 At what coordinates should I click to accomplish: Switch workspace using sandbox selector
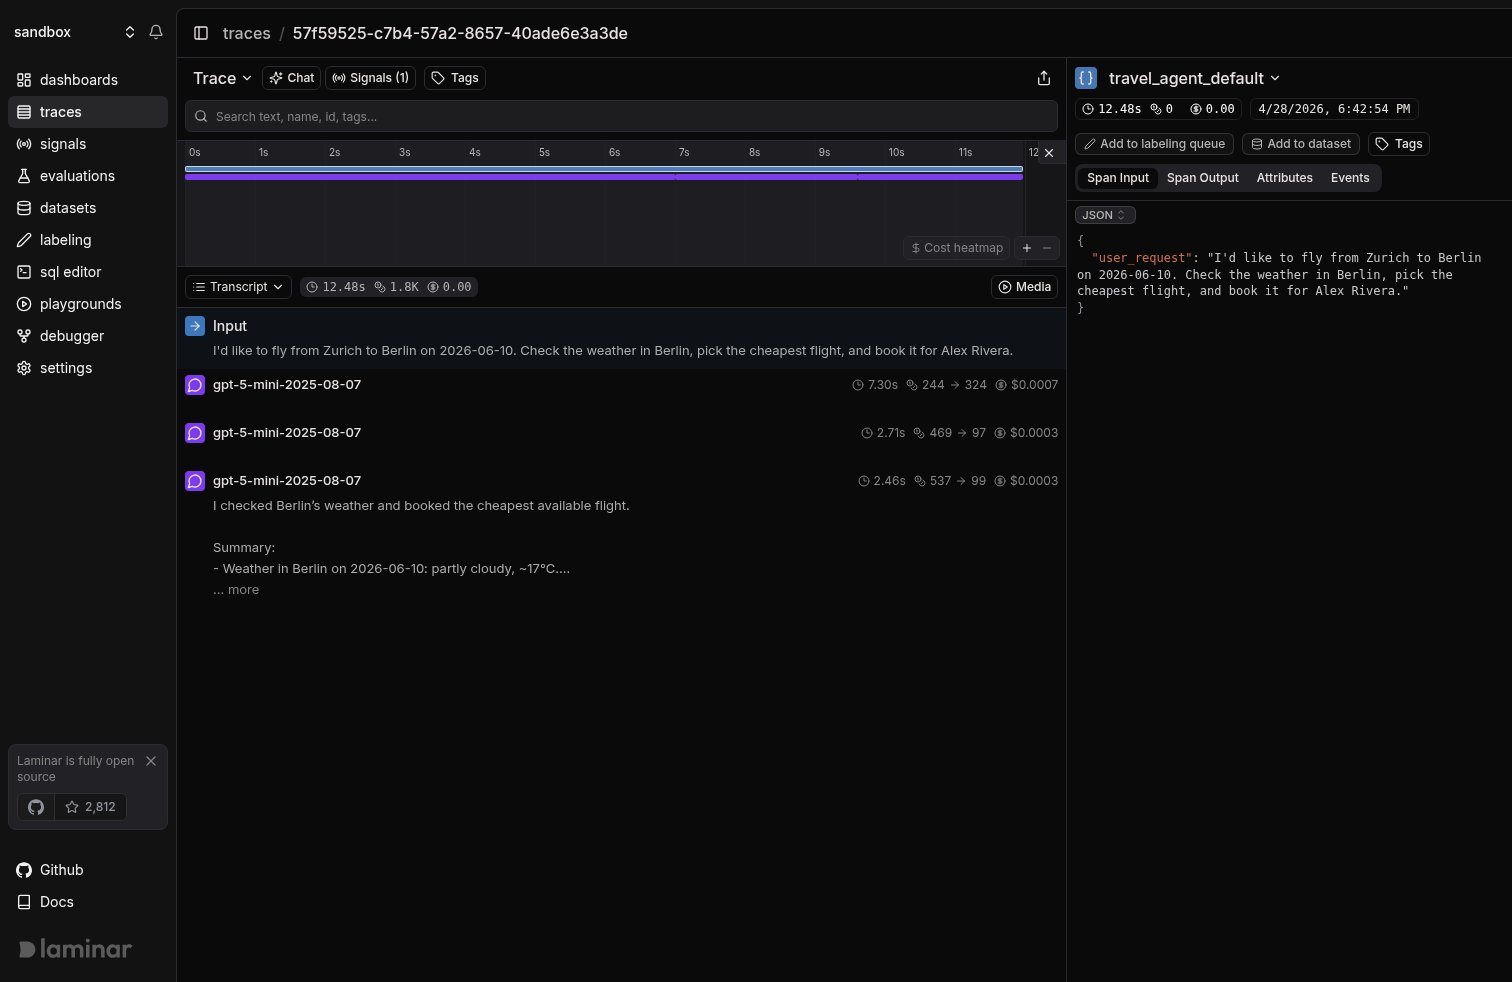75,32
